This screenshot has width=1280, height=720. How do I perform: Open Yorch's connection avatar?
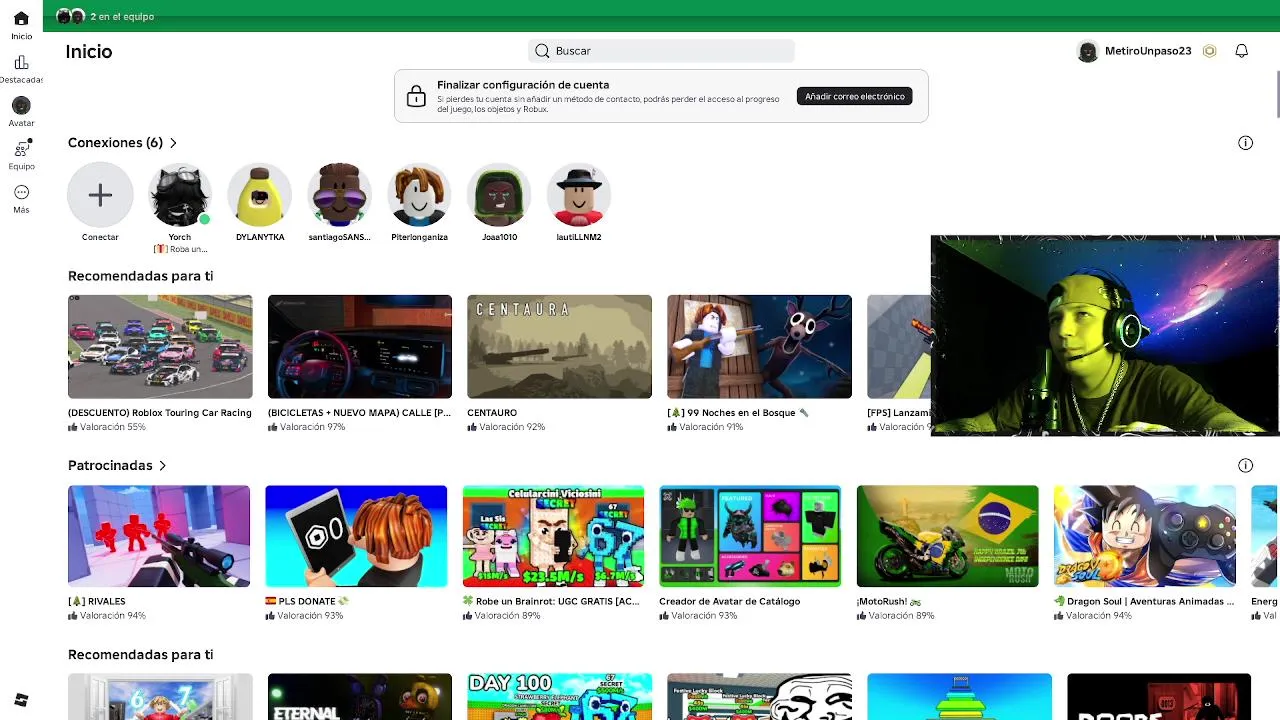click(x=180, y=195)
